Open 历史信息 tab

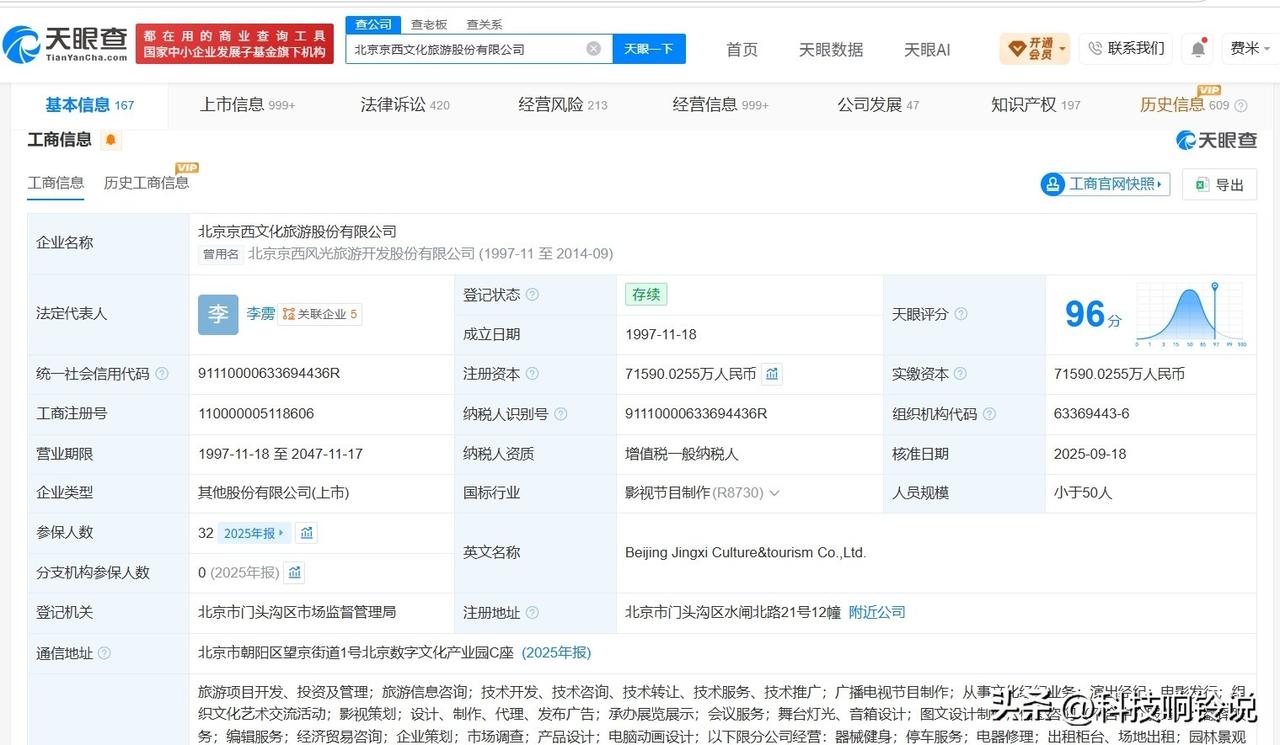tap(1184, 105)
